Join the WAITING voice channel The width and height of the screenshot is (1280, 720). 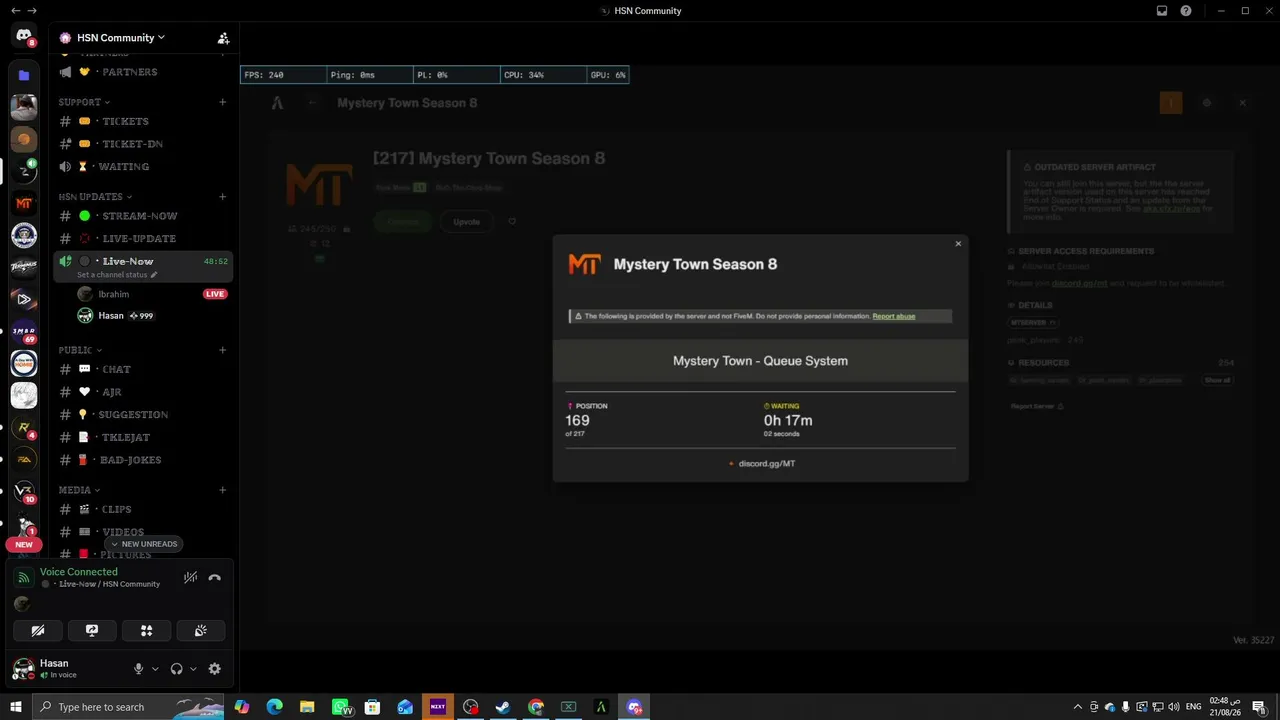point(143,167)
